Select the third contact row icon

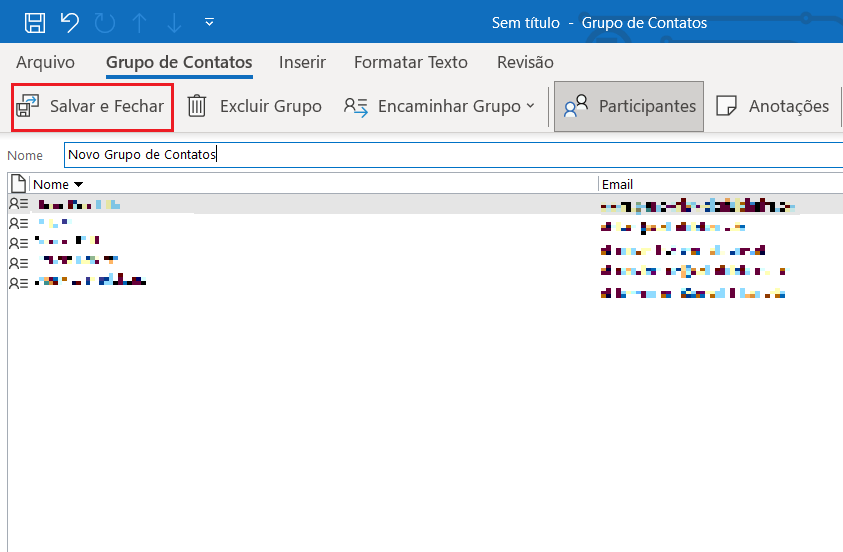(x=18, y=243)
